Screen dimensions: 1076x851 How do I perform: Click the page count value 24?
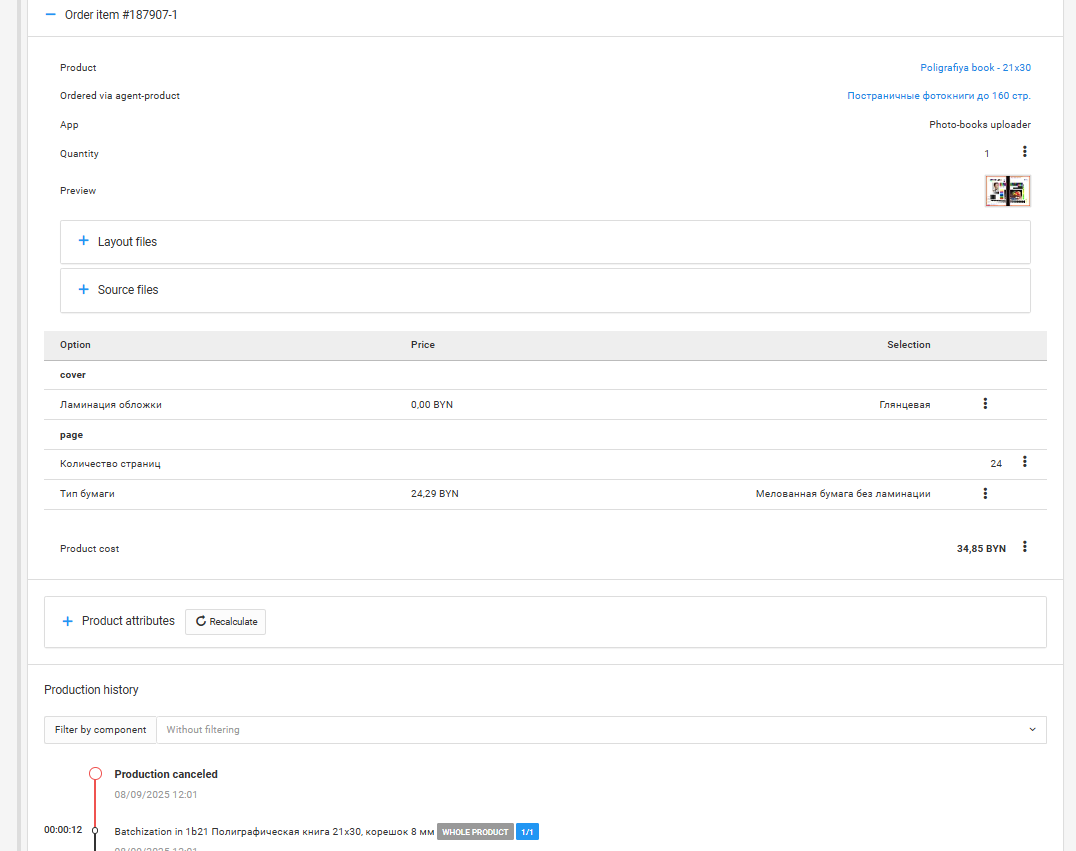[996, 464]
